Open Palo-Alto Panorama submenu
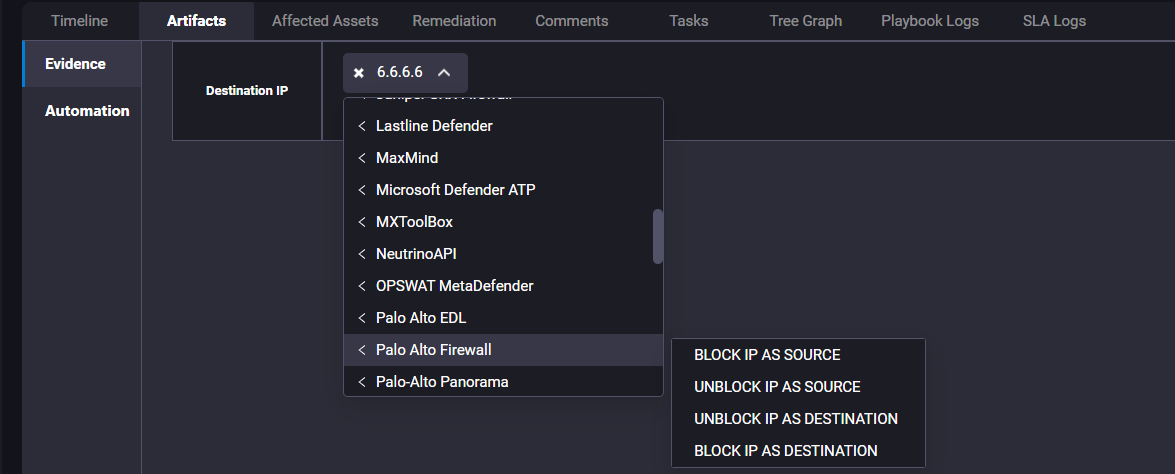This screenshot has height=474, width=1175. pyautogui.click(x=503, y=381)
